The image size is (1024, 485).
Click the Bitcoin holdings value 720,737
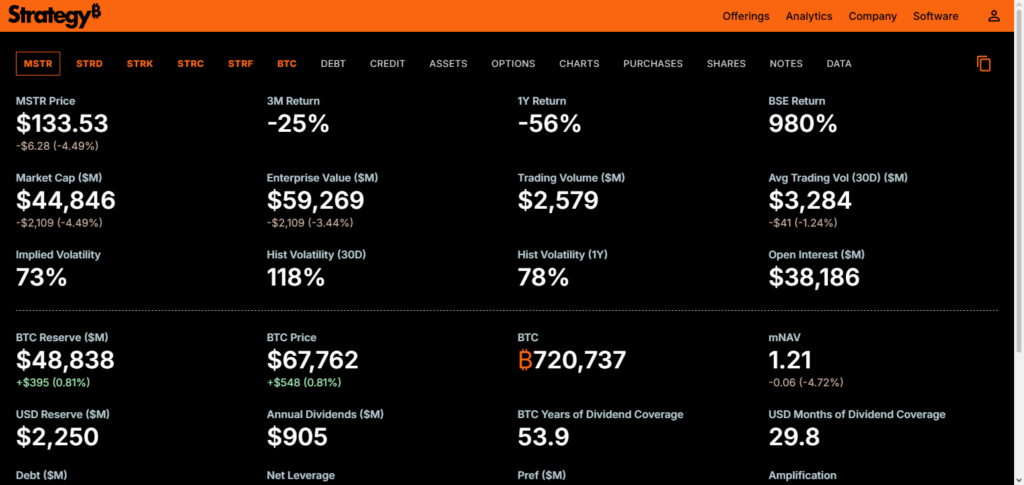coord(572,360)
